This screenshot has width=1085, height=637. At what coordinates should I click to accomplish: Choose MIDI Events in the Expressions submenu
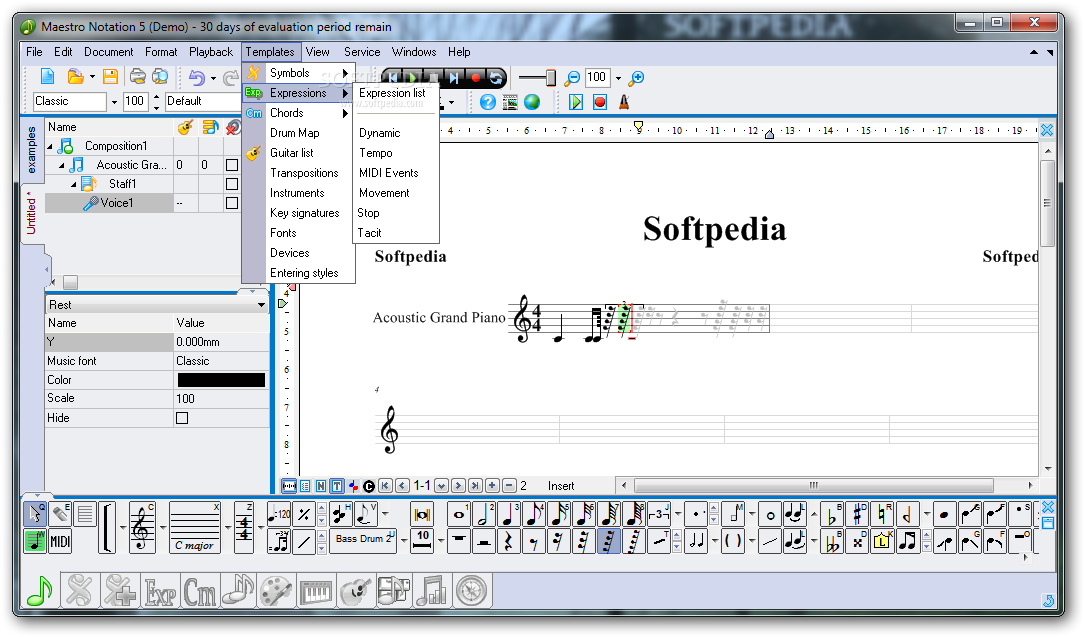pyautogui.click(x=388, y=173)
